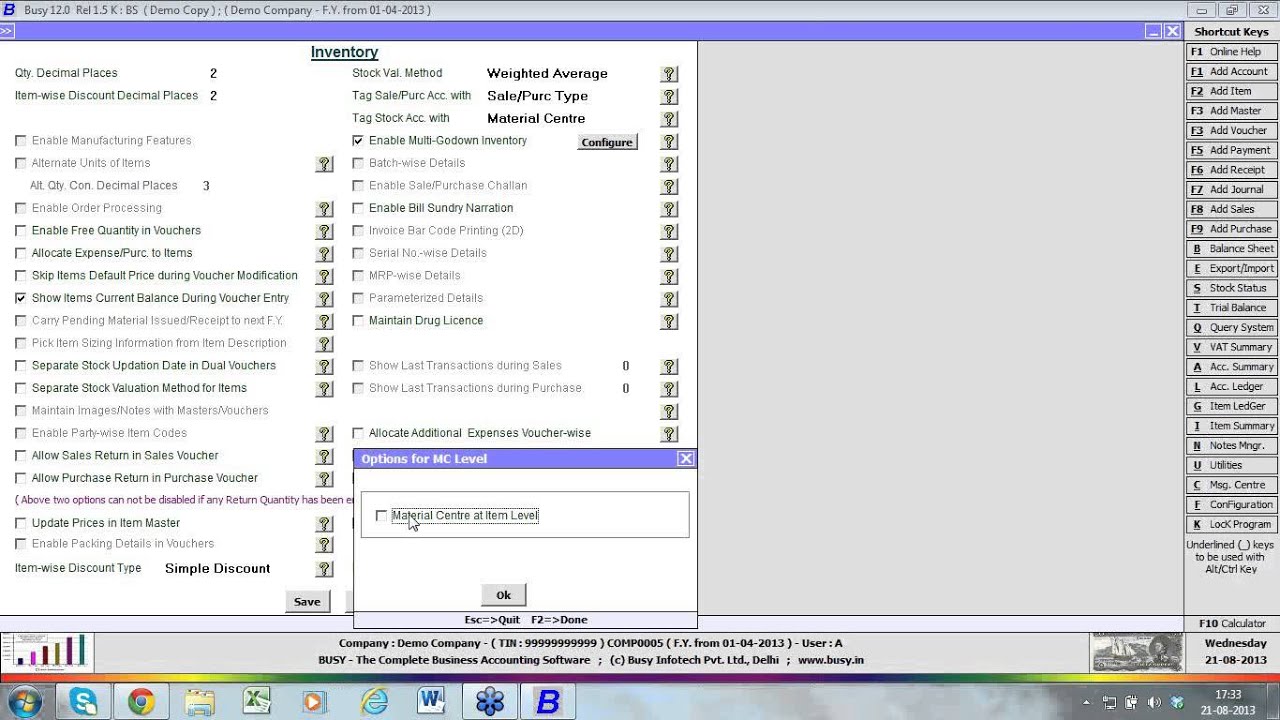The height and width of the screenshot is (720, 1280).
Task: Uncheck Enable Multi-Godown Inventory
Action: (358, 141)
